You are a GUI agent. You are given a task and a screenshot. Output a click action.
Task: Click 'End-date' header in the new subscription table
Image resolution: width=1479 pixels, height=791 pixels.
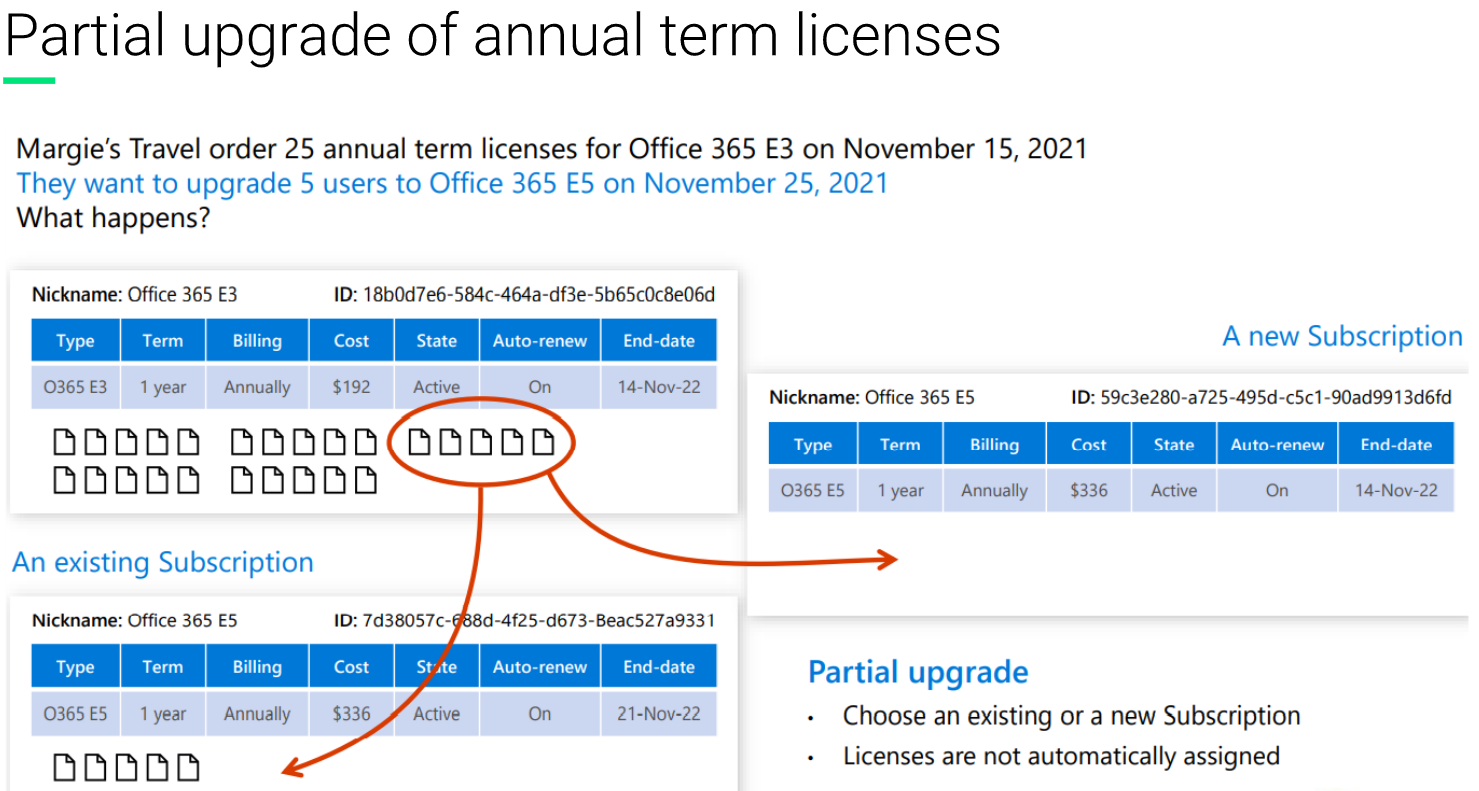1396,444
